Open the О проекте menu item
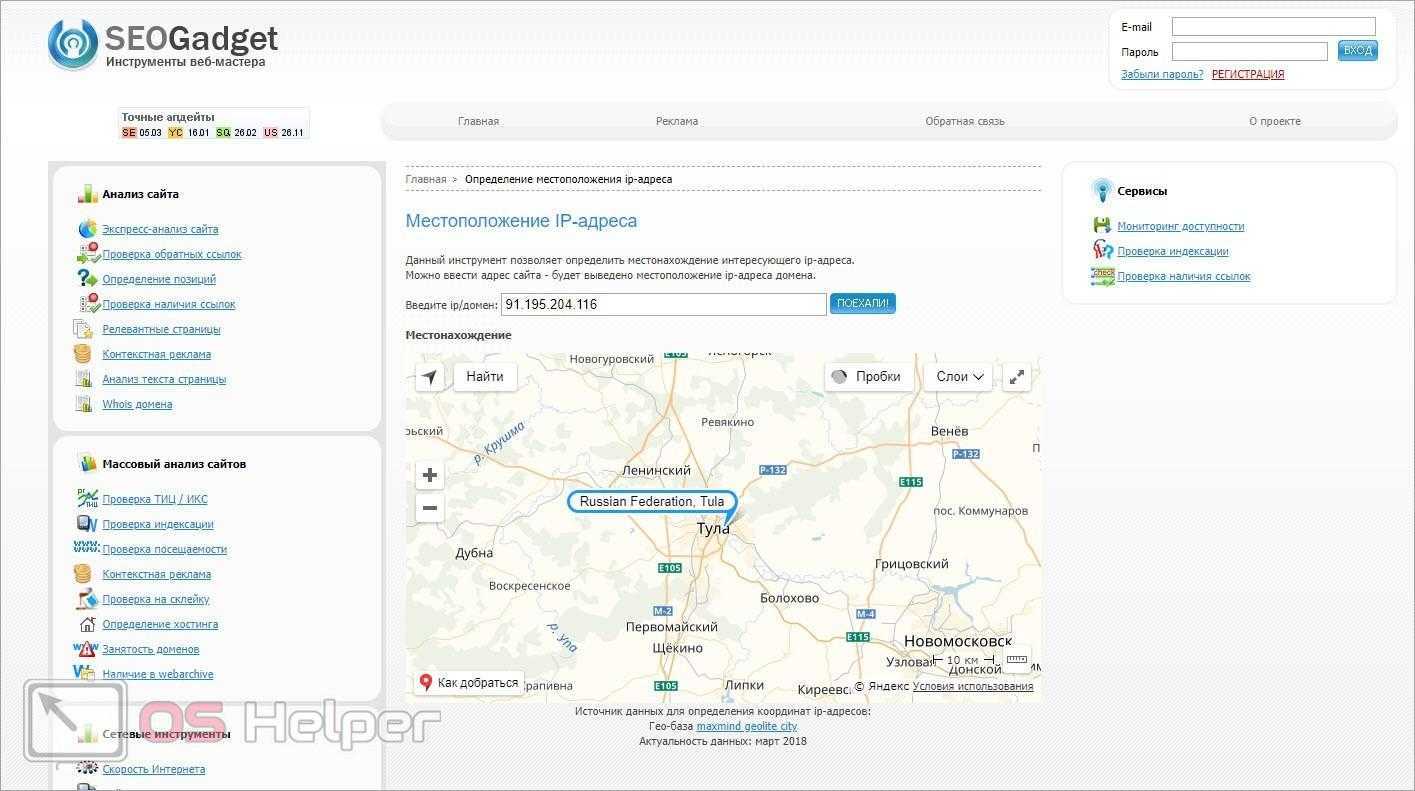Image resolution: width=1415 pixels, height=791 pixels. [1275, 121]
